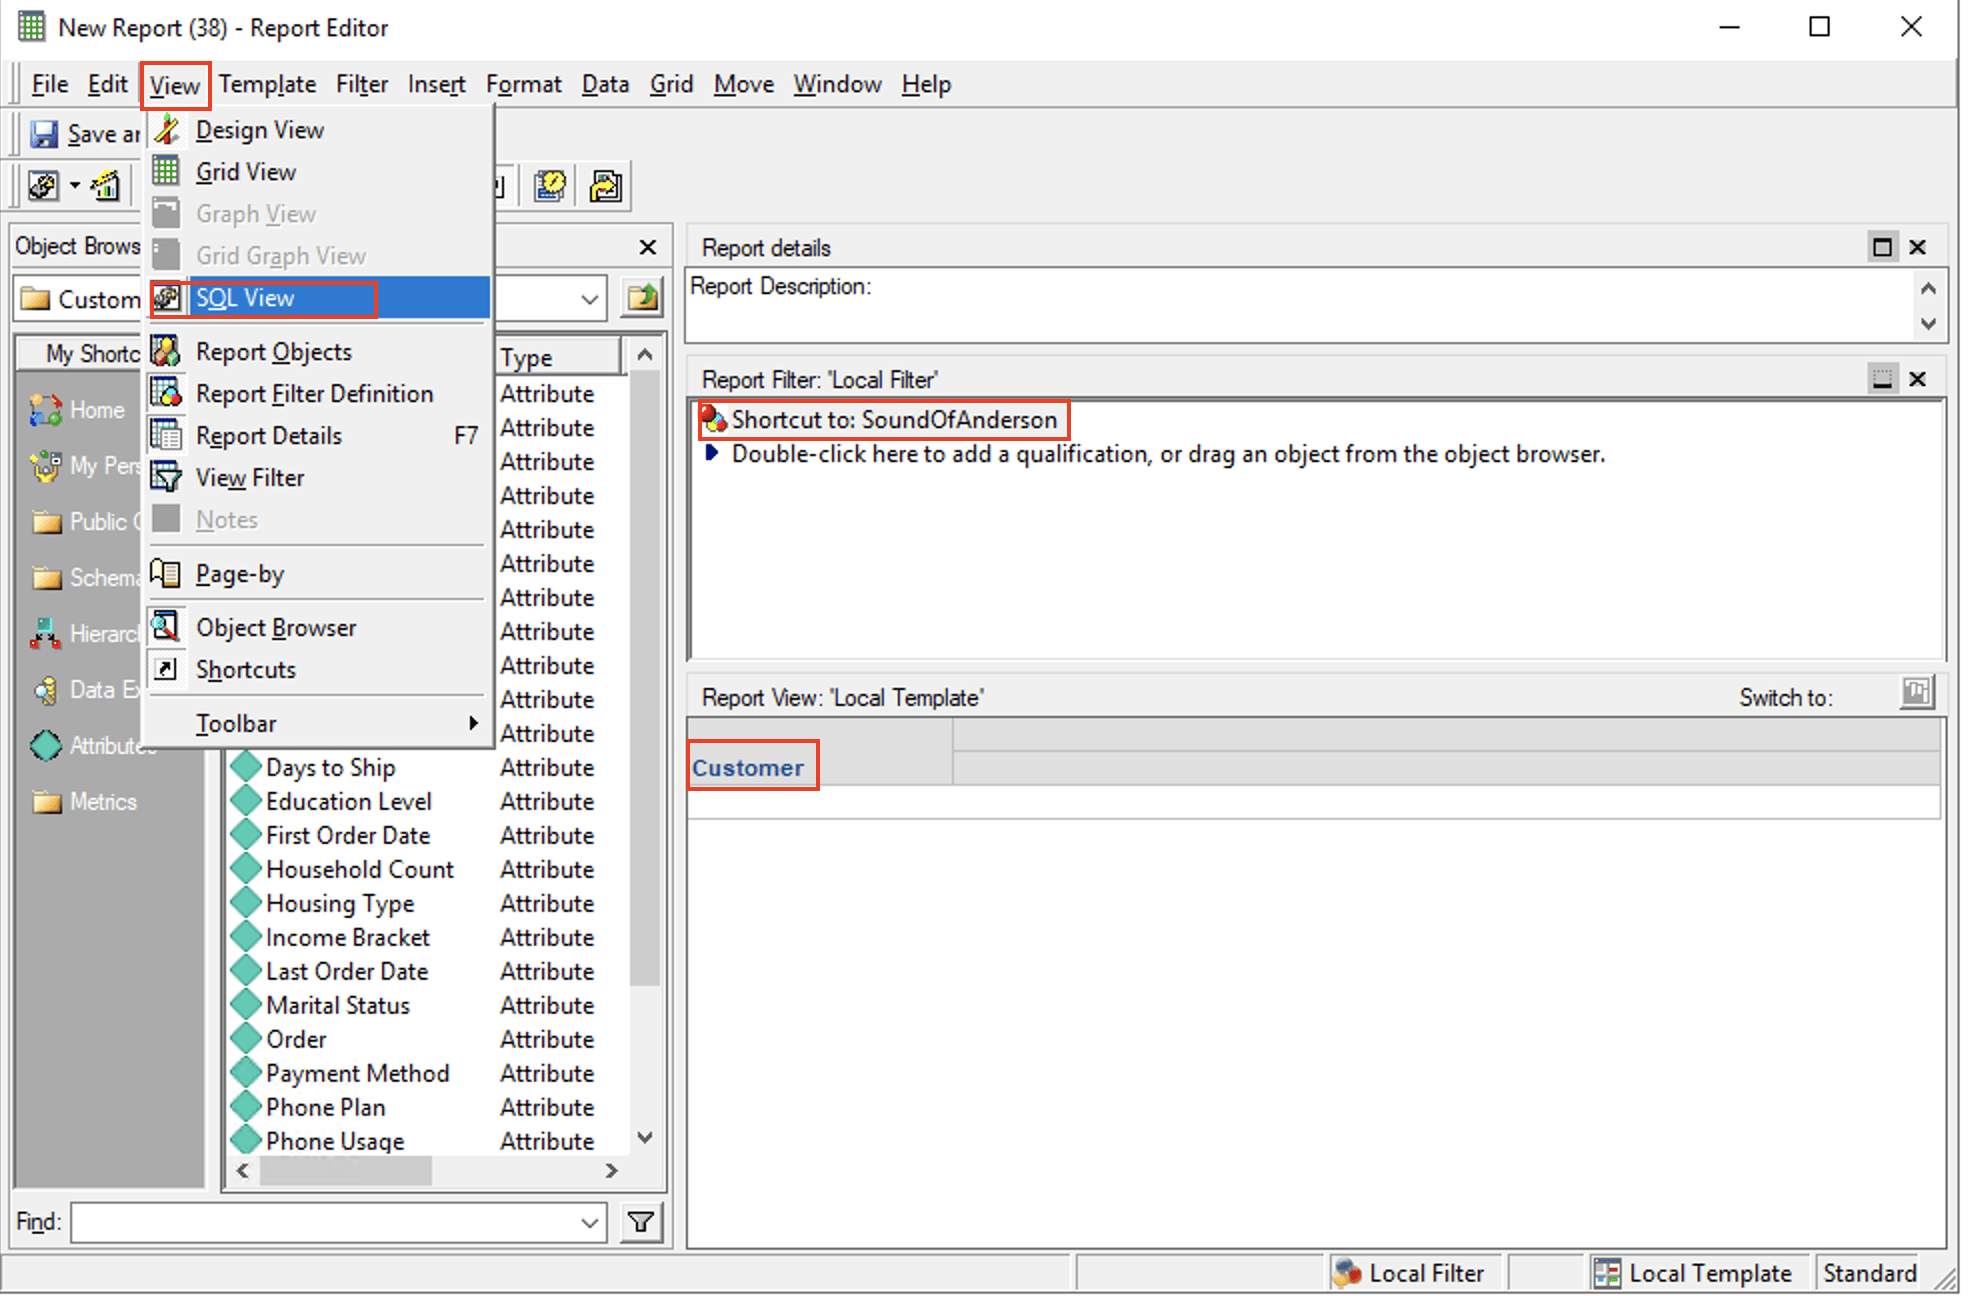1970x1296 pixels.
Task: Open the Toolbar submenu arrow
Action: (473, 722)
